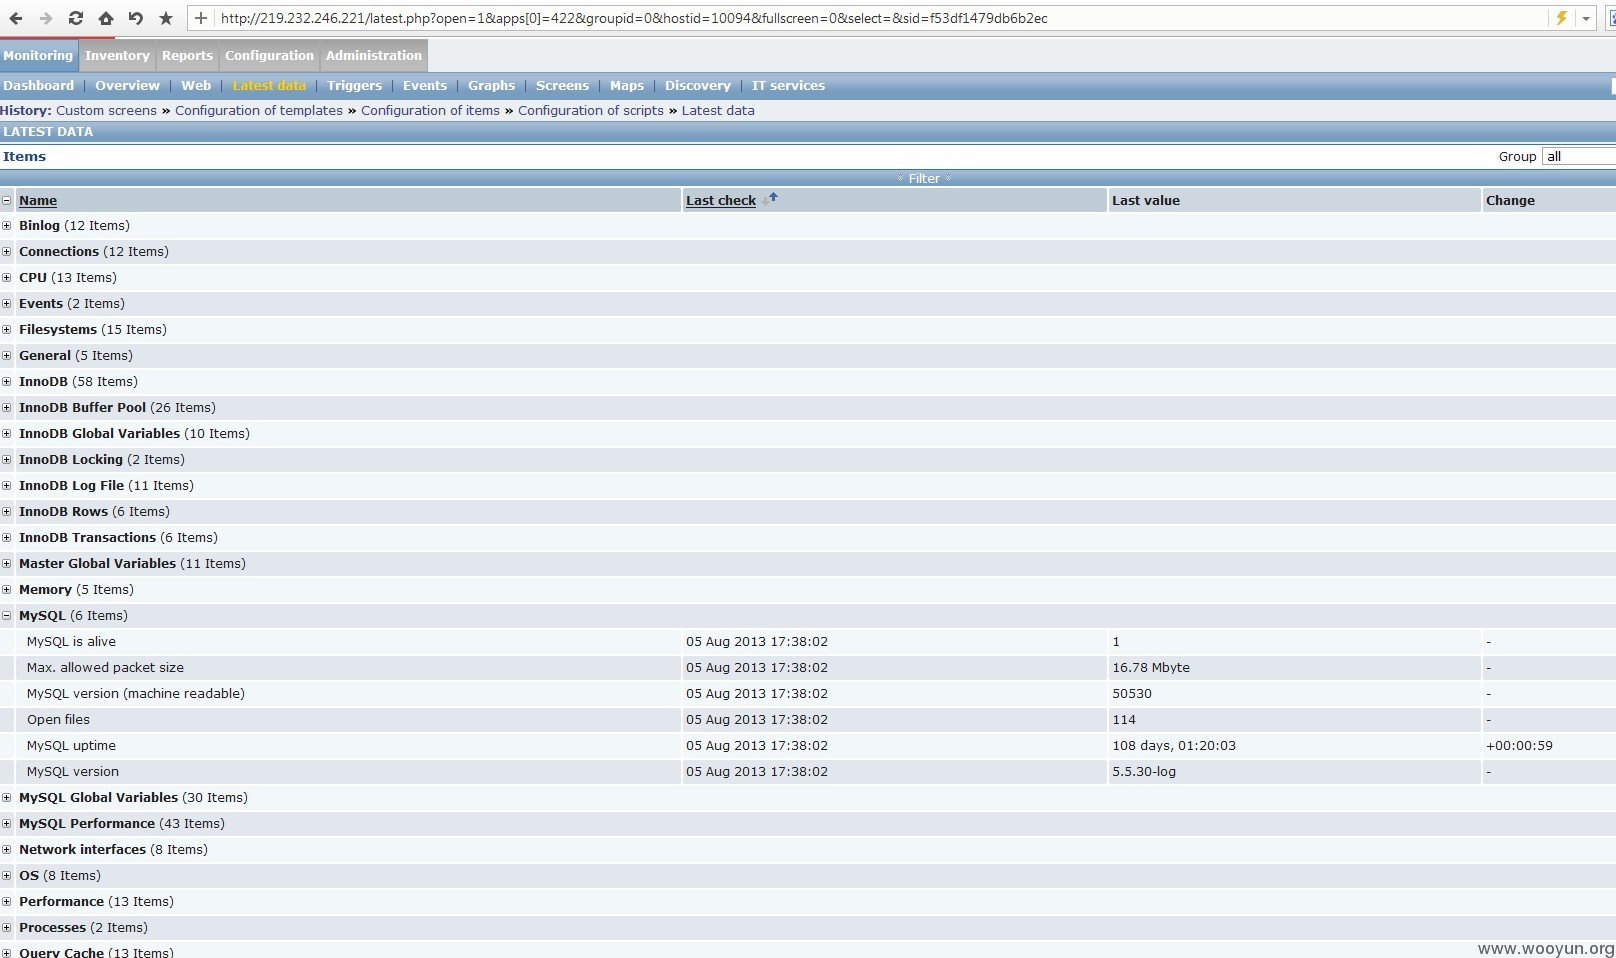Click the undo close-tab arrow icon
Screen dimensions: 1616x958
point(136,18)
